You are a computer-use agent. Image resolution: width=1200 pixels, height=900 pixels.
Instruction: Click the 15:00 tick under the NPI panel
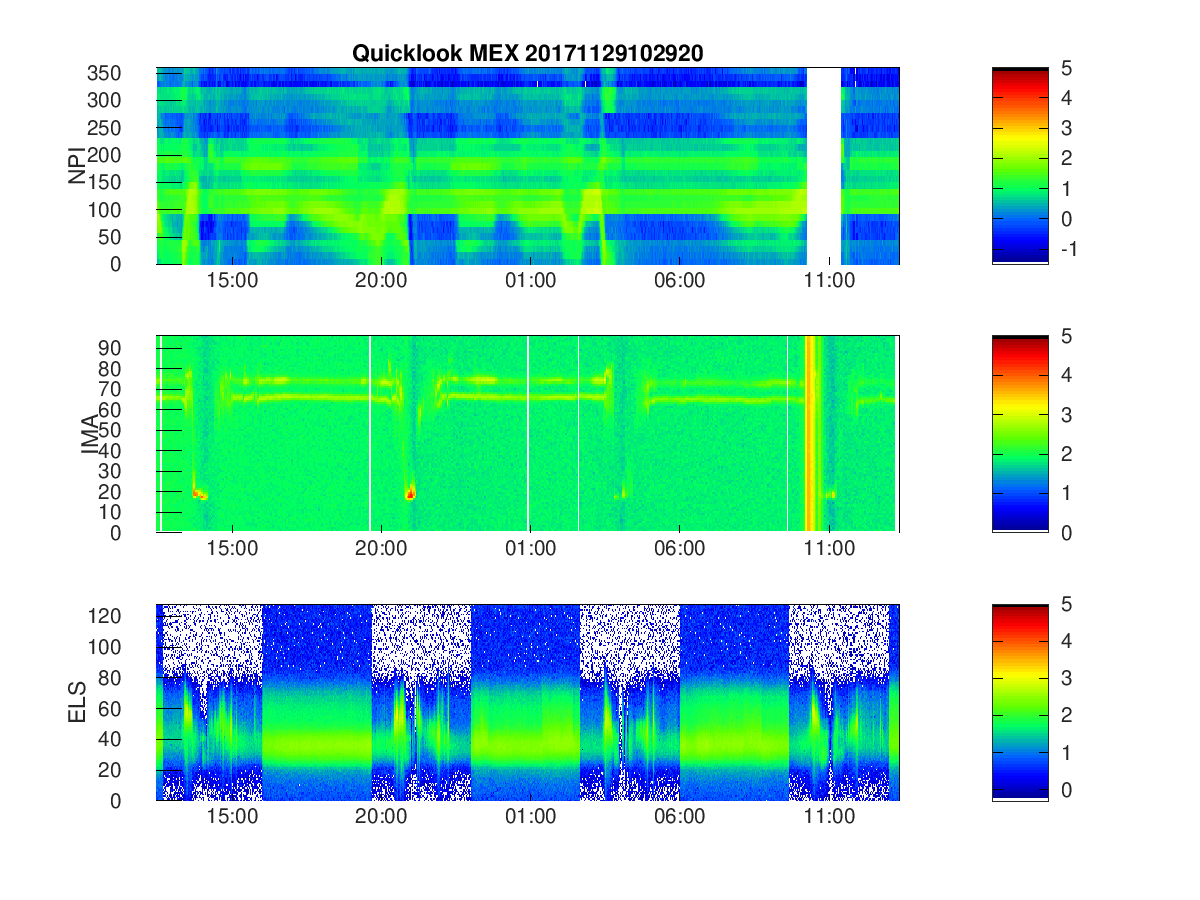(232, 281)
